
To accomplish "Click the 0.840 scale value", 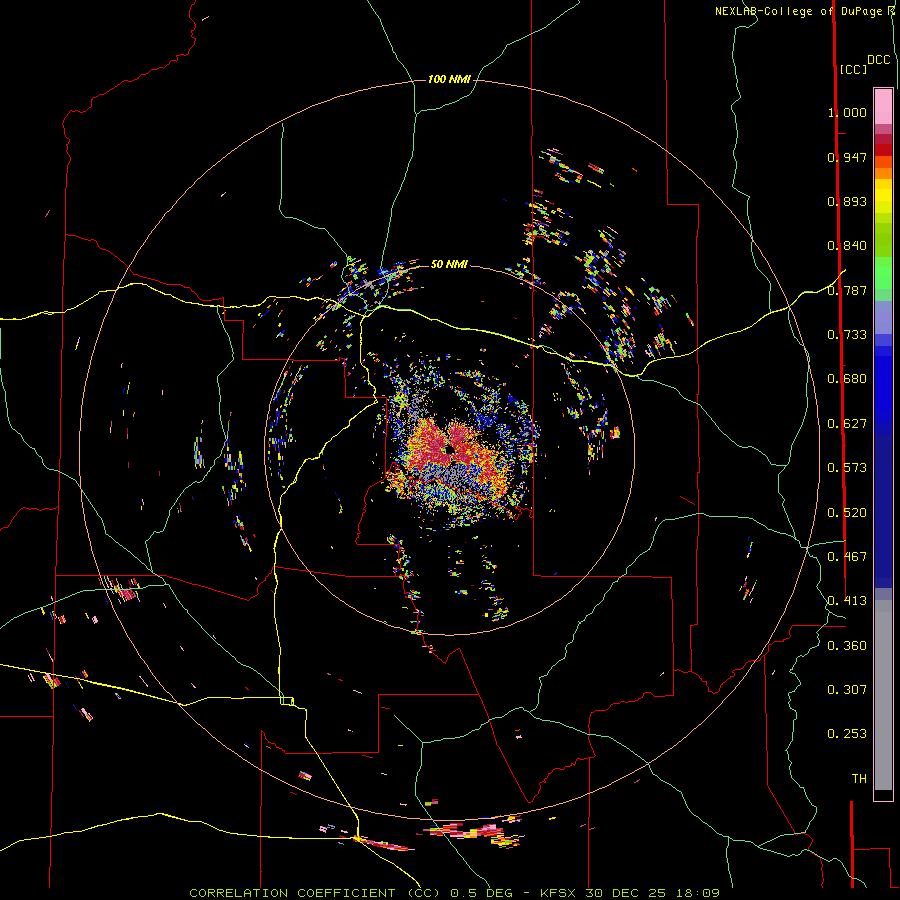I will click(847, 246).
